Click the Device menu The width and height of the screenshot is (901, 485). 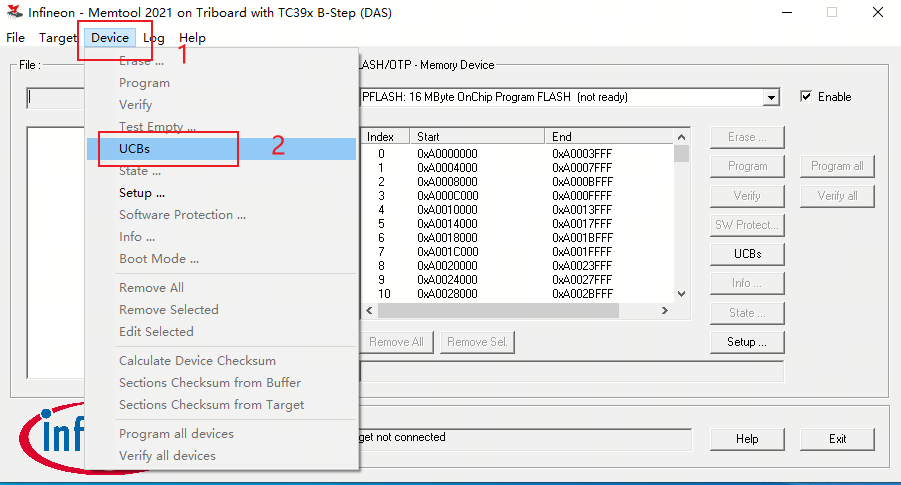point(110,38)
